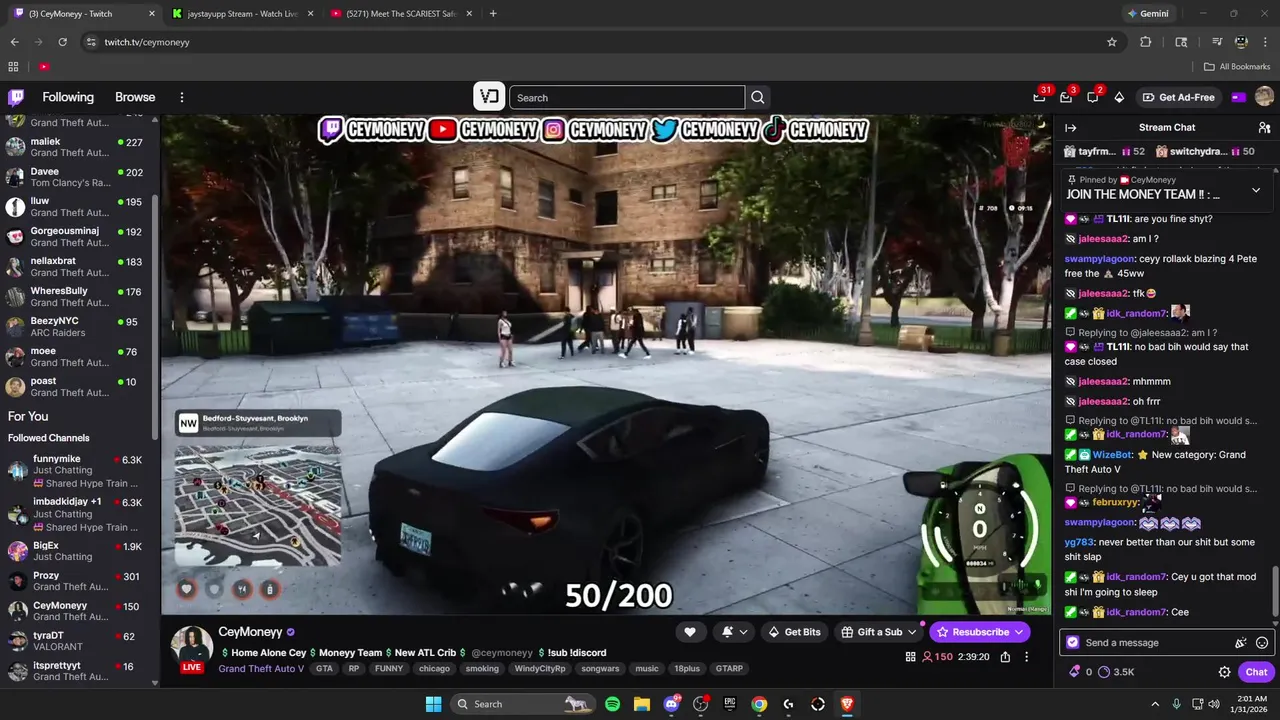Viewport: 1280px width, 720px height.
Task: Click the purple Chat send button
Action: tap(1257, 672)
